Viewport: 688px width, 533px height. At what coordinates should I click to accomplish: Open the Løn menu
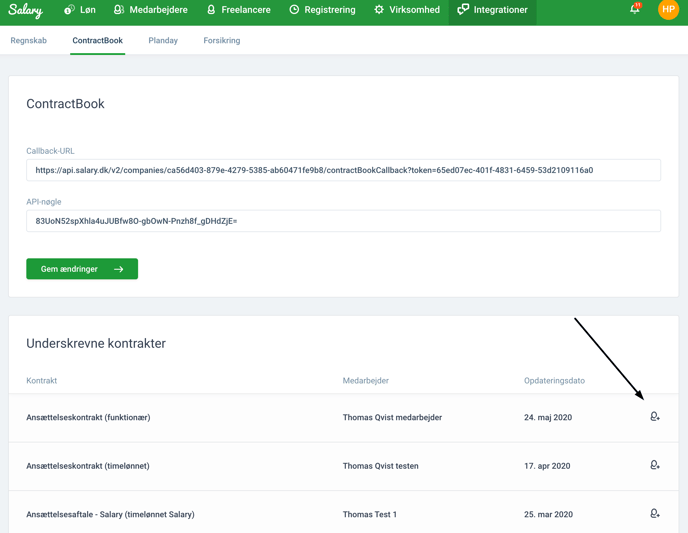click(x=80, y=10)
